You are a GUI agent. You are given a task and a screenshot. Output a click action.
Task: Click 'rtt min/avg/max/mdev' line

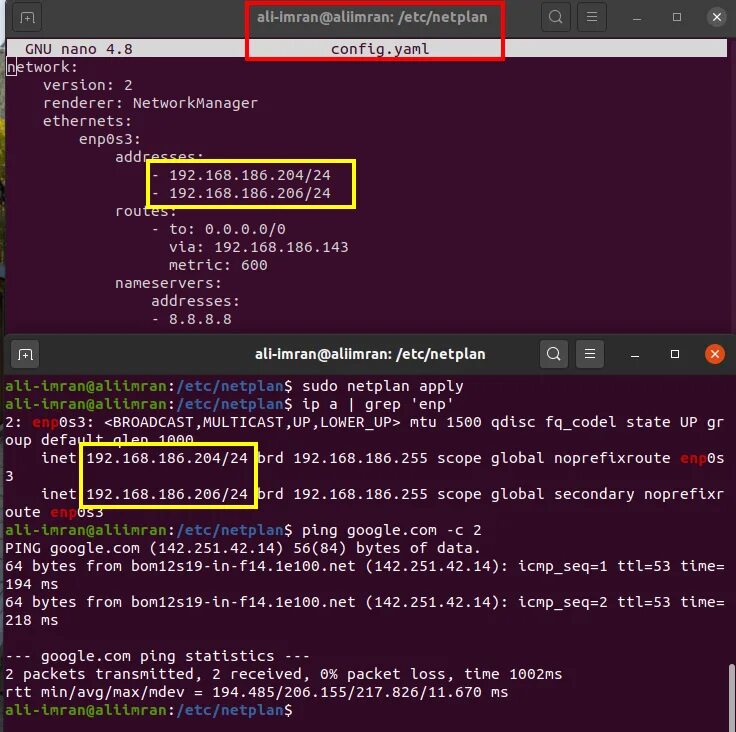[256, 692]
